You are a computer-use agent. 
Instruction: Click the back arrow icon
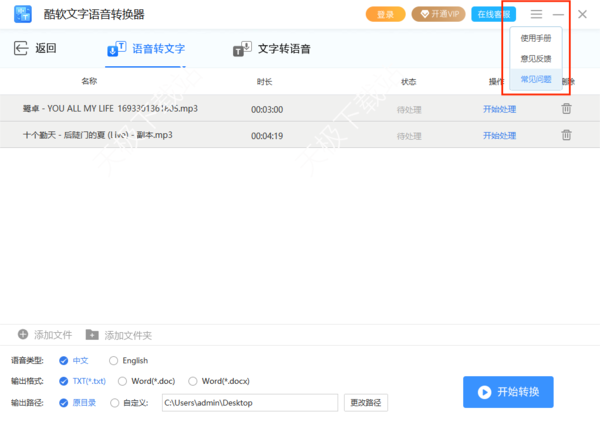point(21,49)
